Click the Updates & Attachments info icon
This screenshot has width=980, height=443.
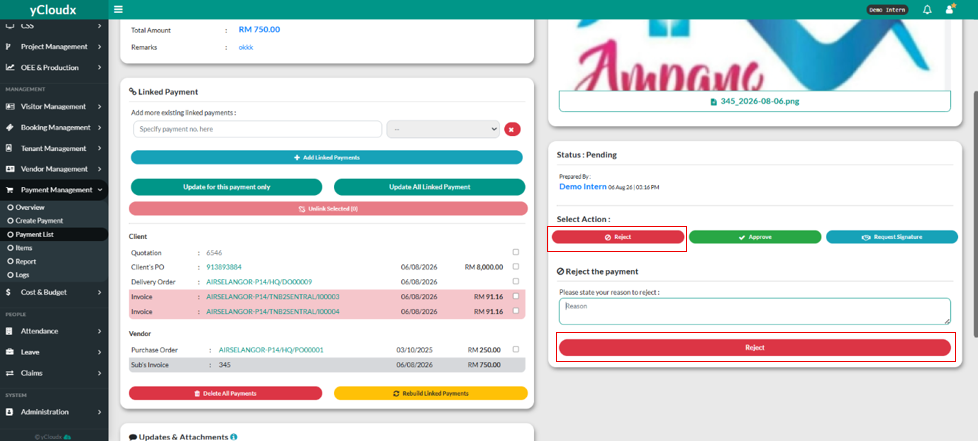click(233, 437)
